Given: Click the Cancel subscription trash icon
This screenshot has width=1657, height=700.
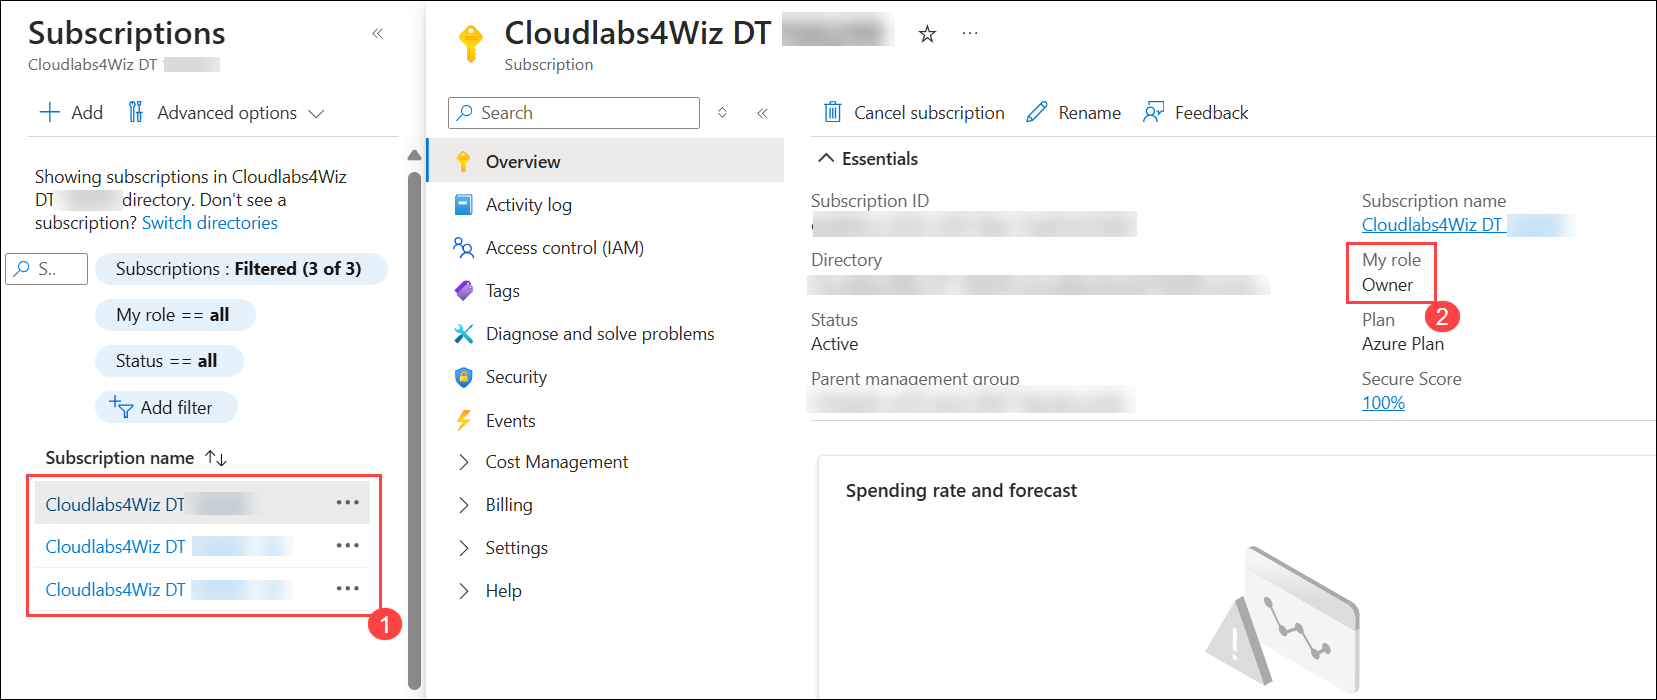Looking at the screenshot, I should [x=832, y=112].
